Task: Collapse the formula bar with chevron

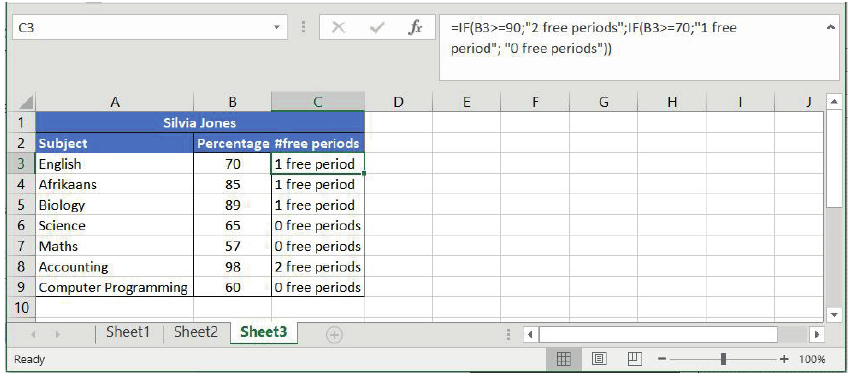Action: point(831,27)
